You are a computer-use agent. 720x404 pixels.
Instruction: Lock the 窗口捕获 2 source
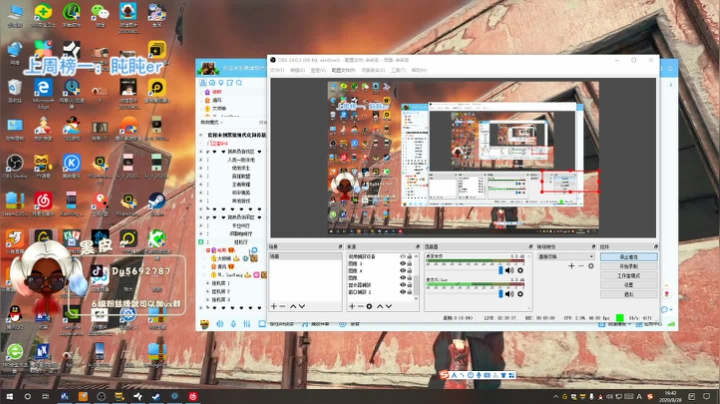pos(410,292)
